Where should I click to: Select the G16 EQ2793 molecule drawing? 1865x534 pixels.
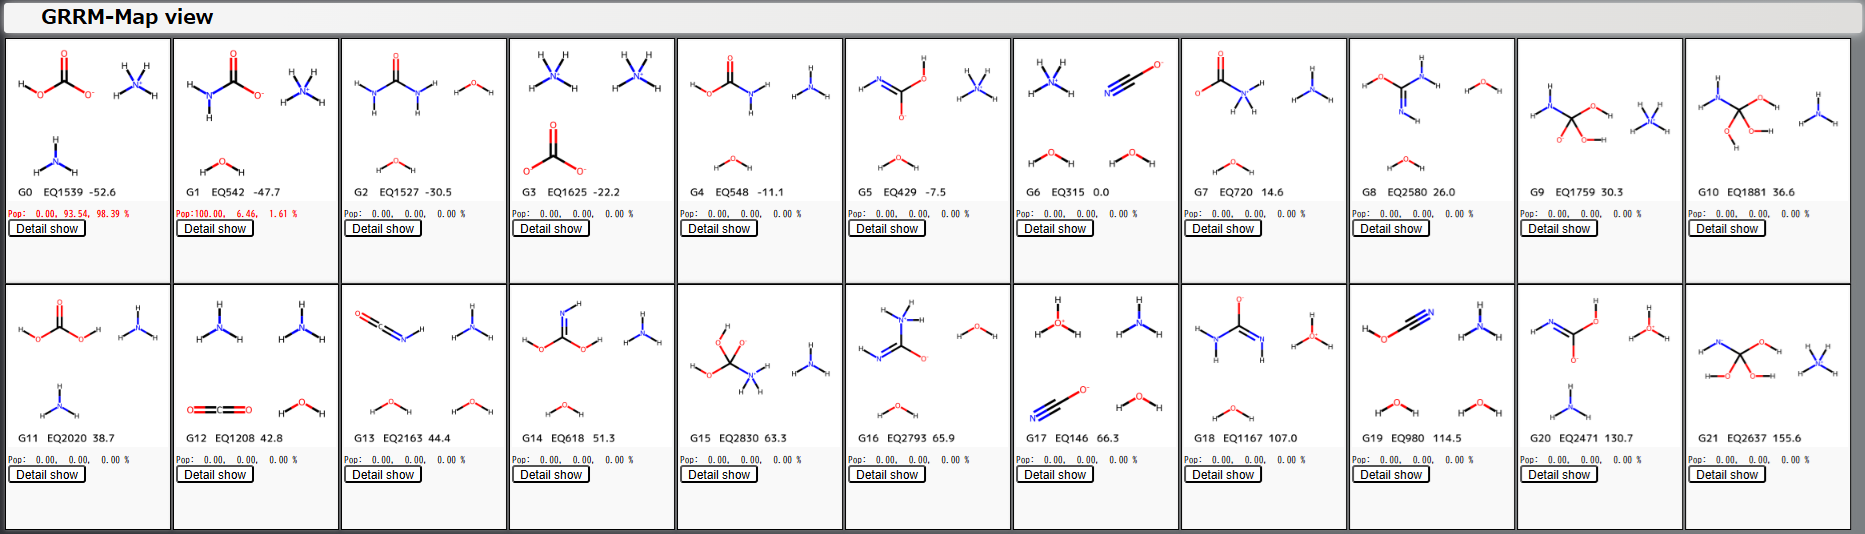pos(928,358)
